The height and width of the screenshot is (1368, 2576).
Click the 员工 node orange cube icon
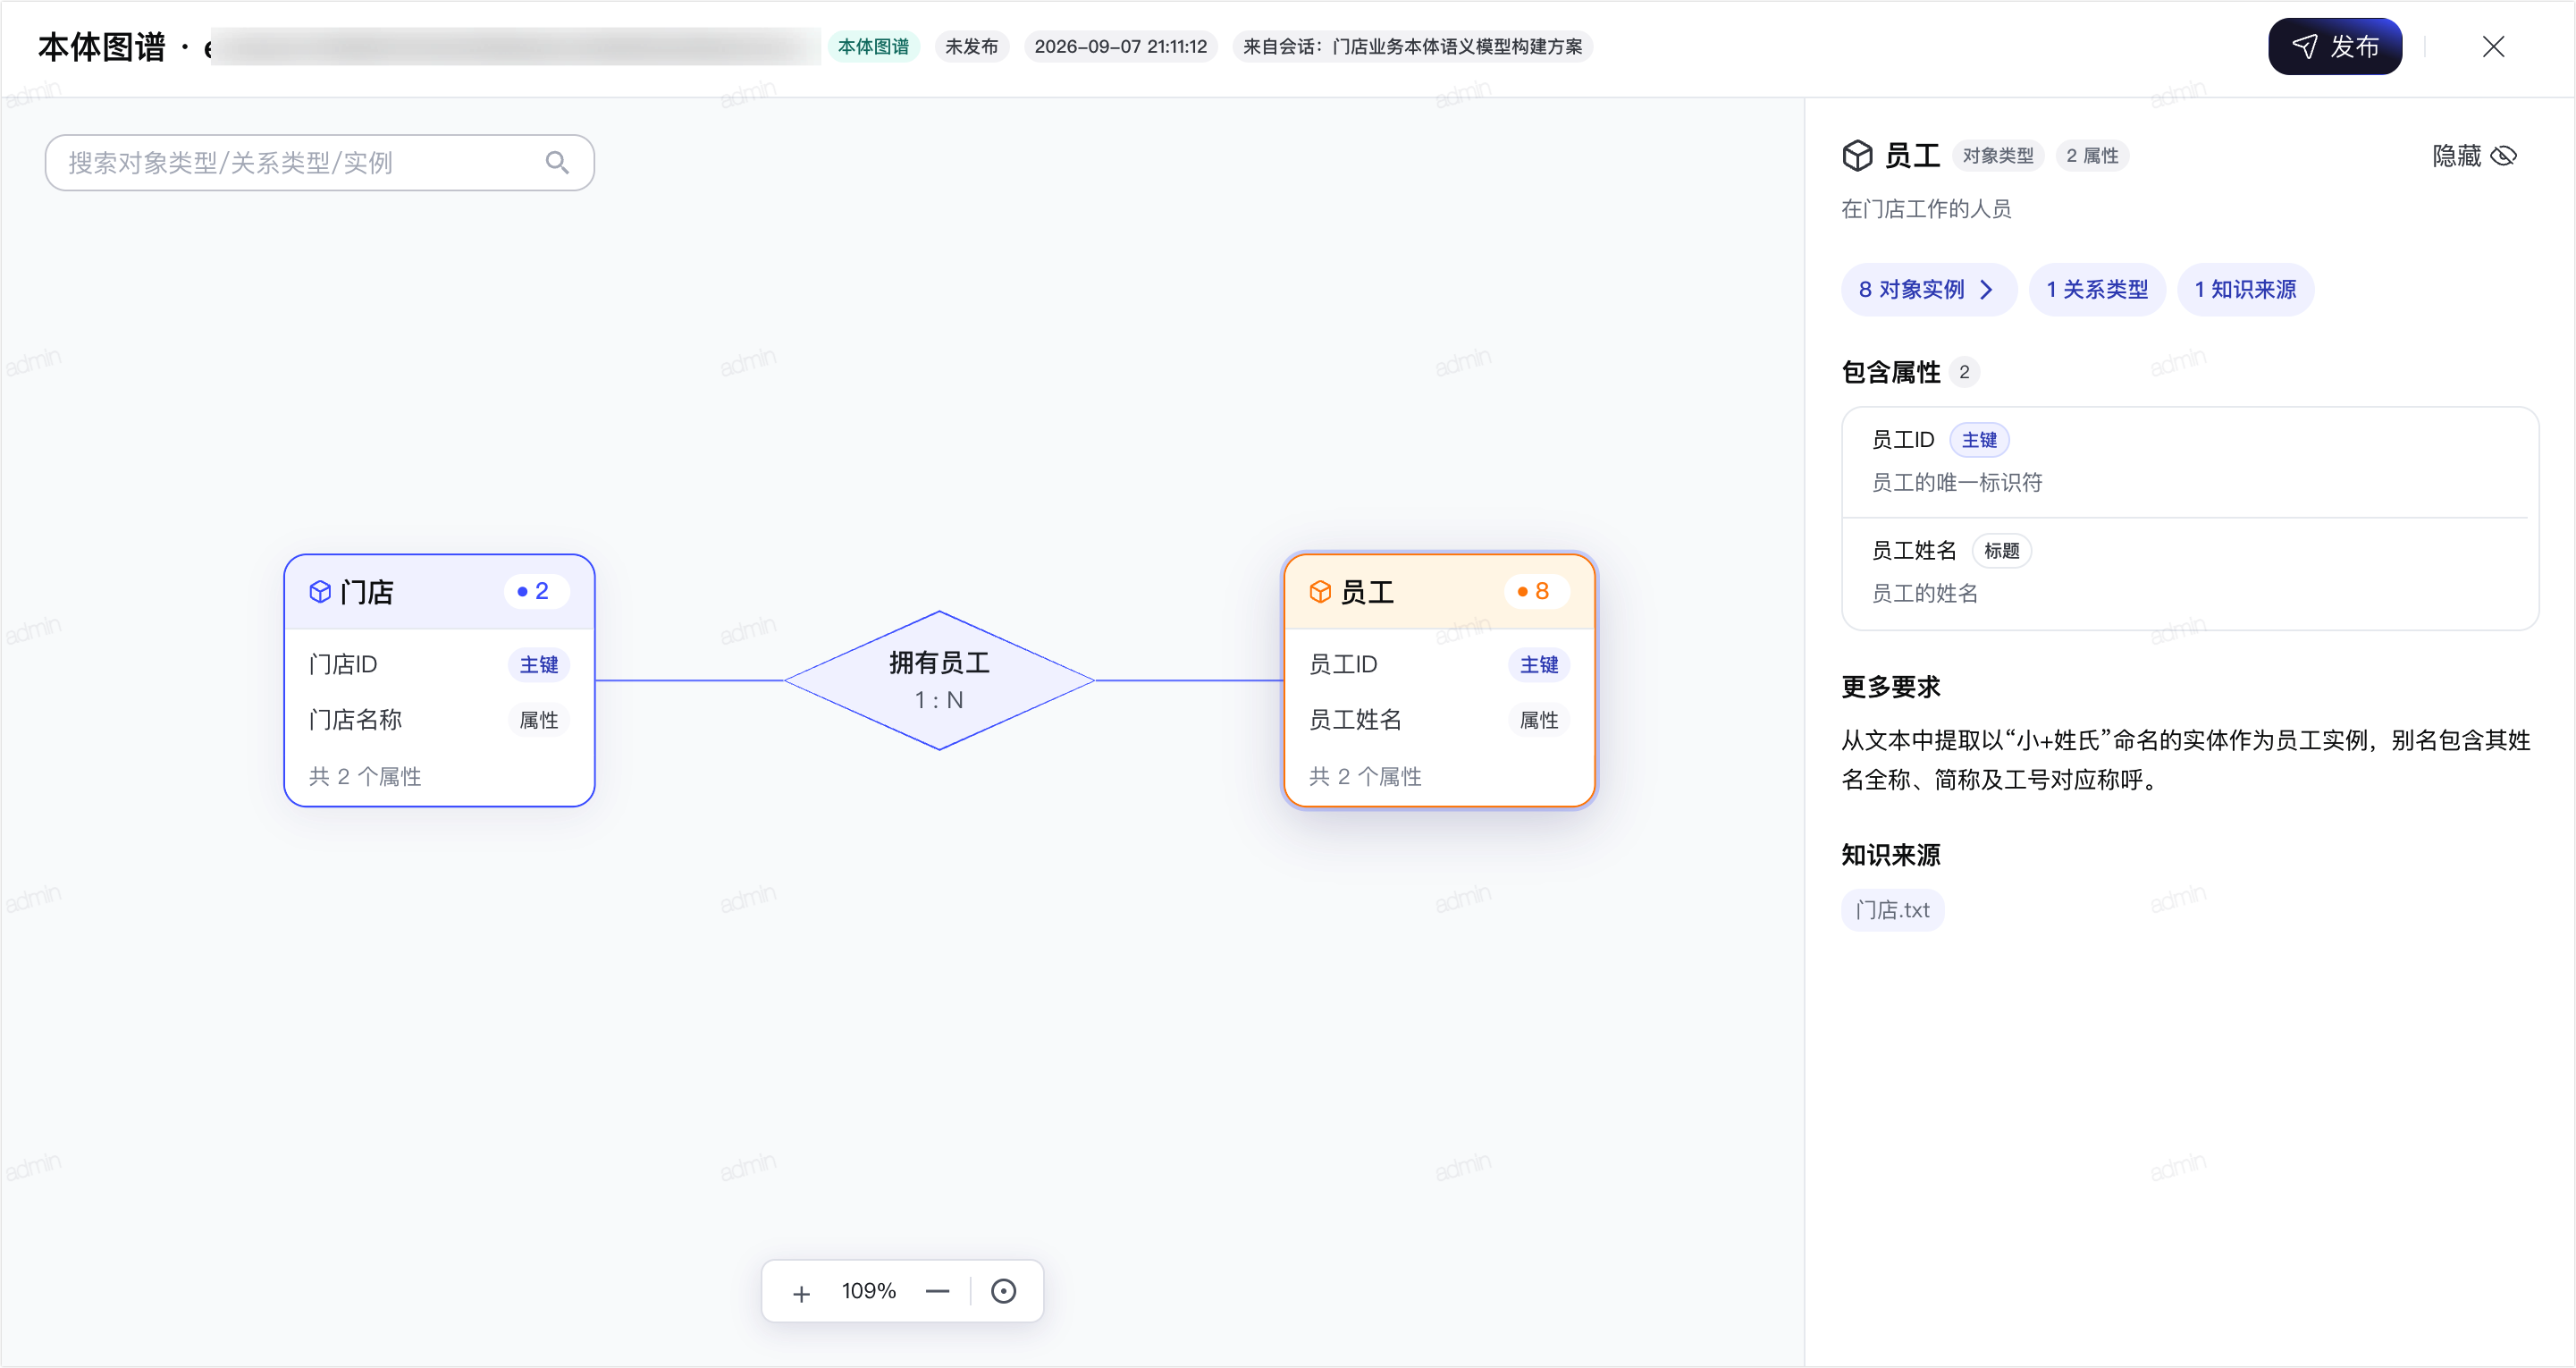click(x=1320, y=592)
